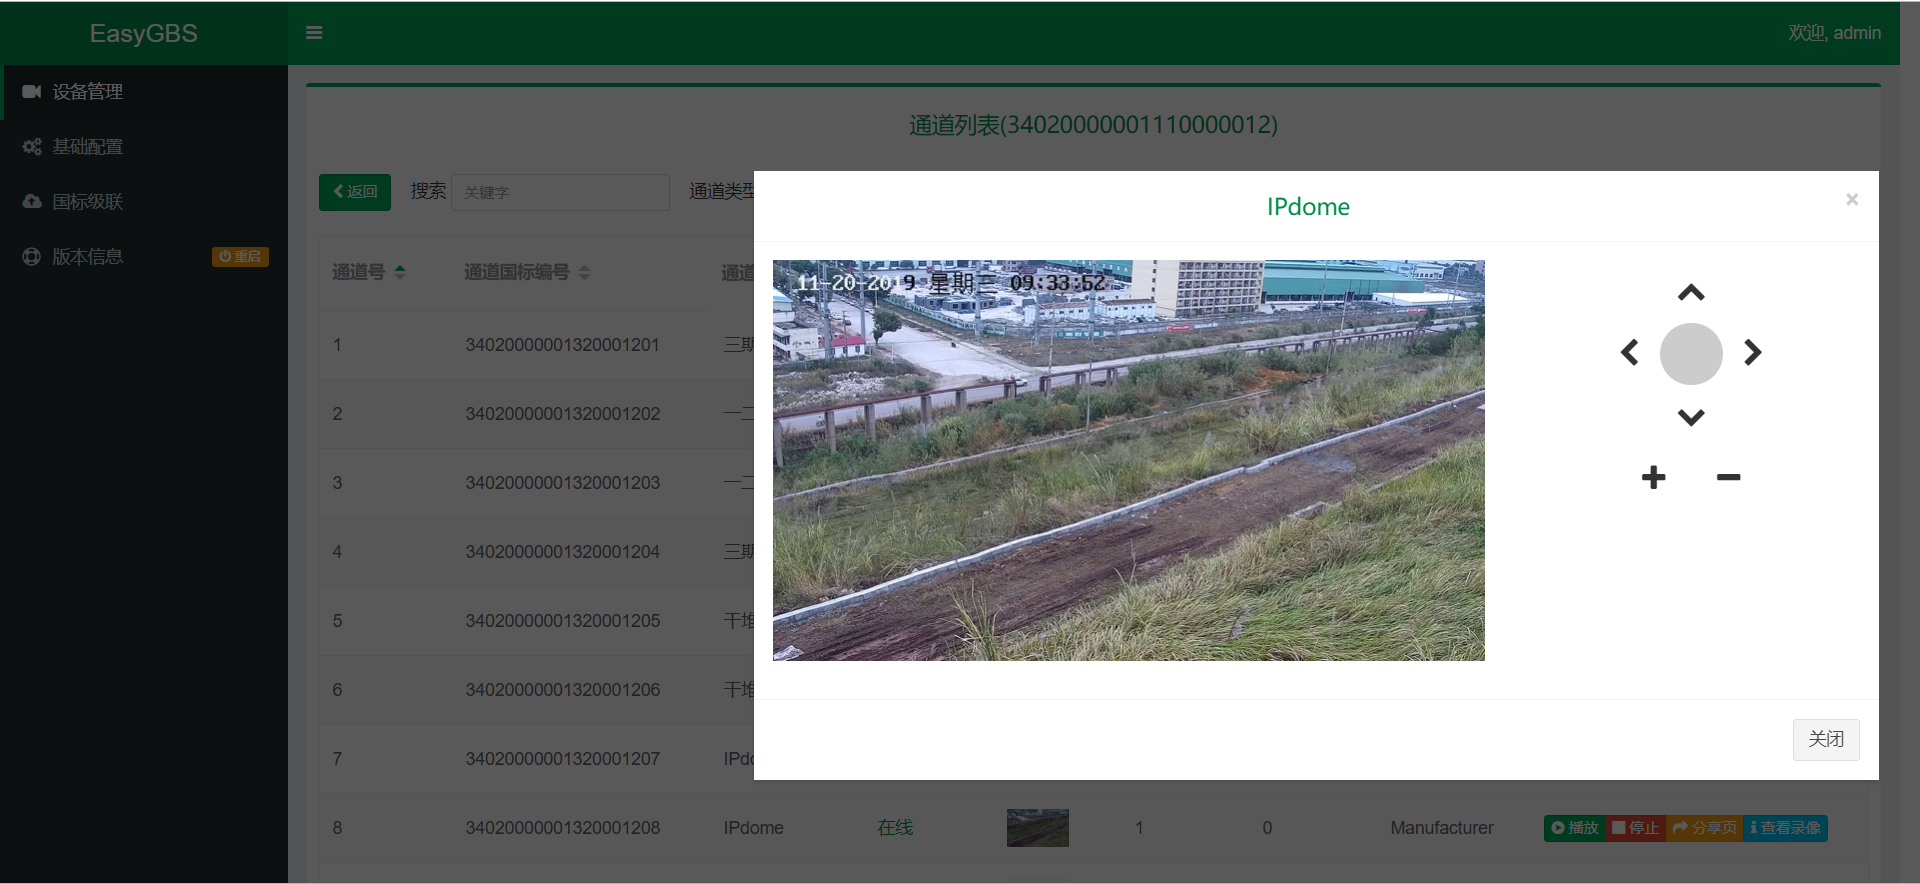This screenshot has height=884, width=1920.
Task: Click the orange 重启 restart badge
Action: point(240,257)
